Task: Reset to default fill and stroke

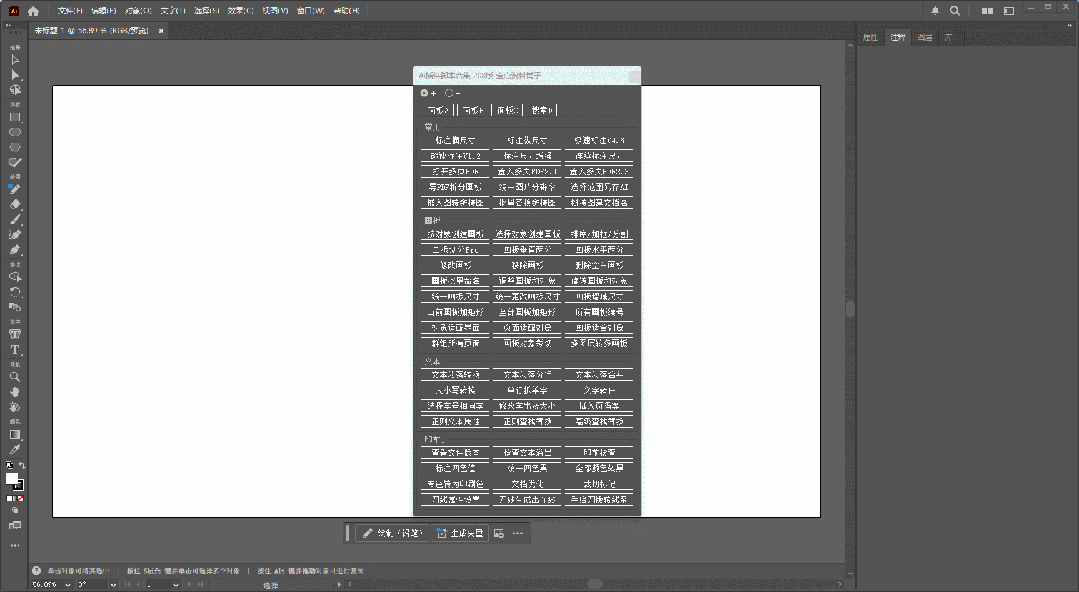Action: coord(9,465)
